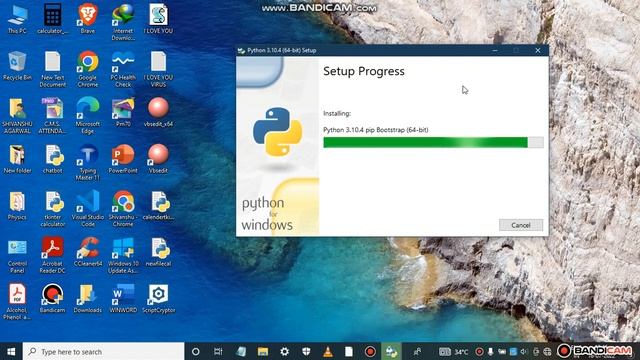Select I LOVE YOU VIRUS file icon
The height and width of the screenshot is (360, 640).
click(158, 69)
